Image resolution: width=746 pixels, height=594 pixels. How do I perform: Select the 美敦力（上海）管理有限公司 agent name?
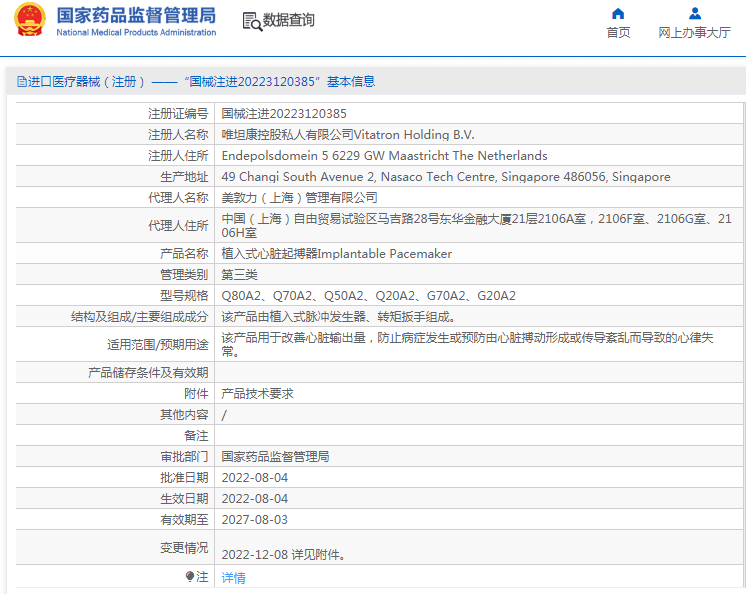pyautogui.click(x=299, y=198)
